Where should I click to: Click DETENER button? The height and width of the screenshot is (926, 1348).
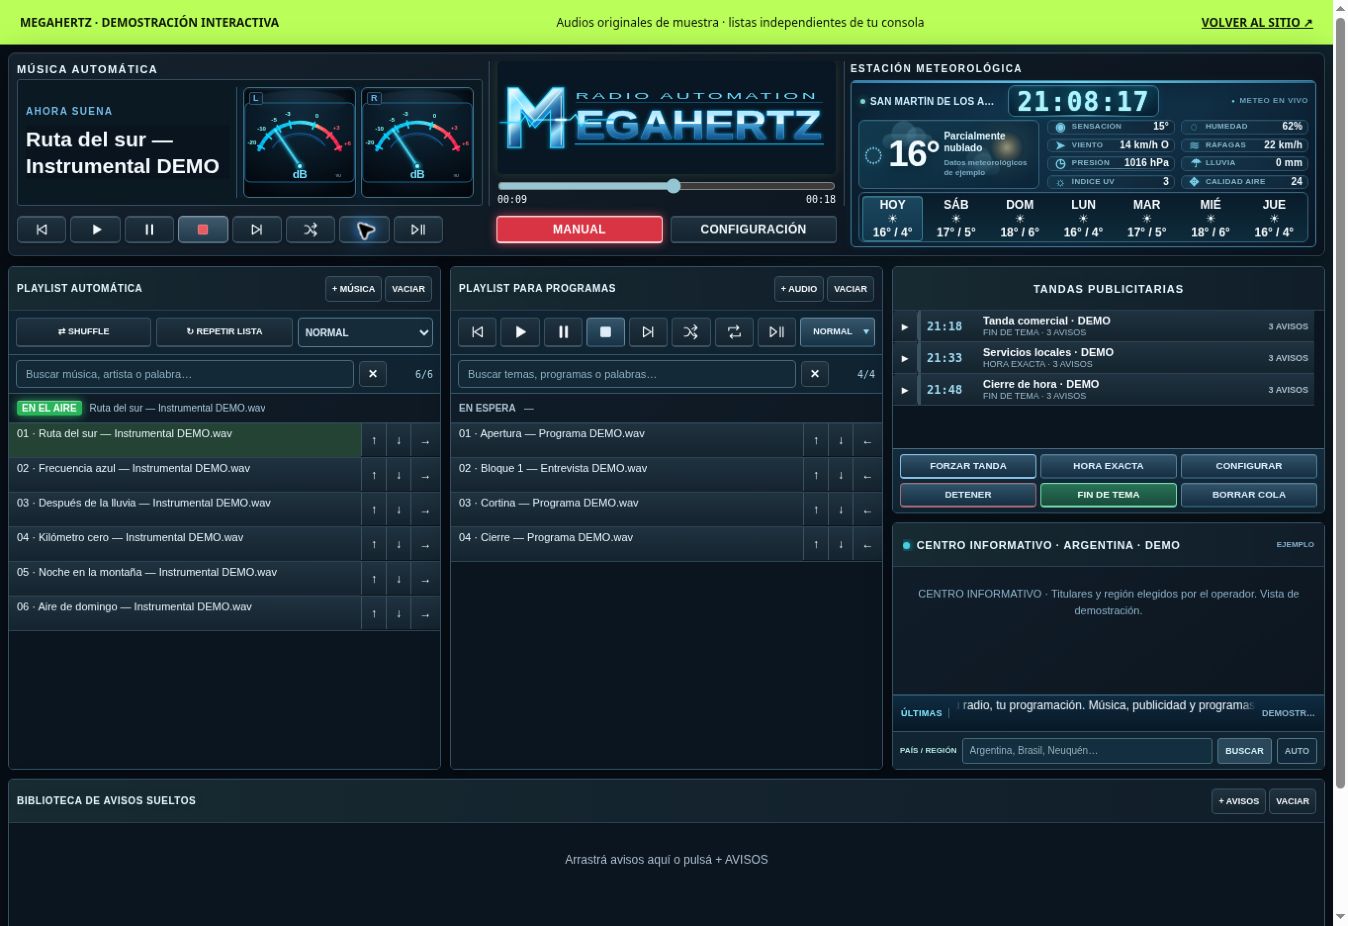tap(968, 495)
